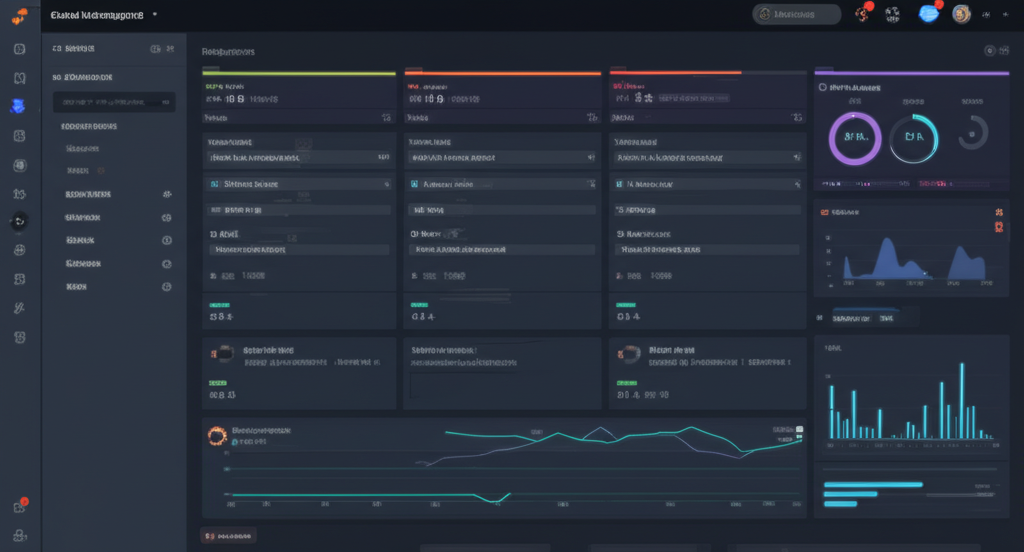Click the longest cyan progress bar at bottom right

872,485
